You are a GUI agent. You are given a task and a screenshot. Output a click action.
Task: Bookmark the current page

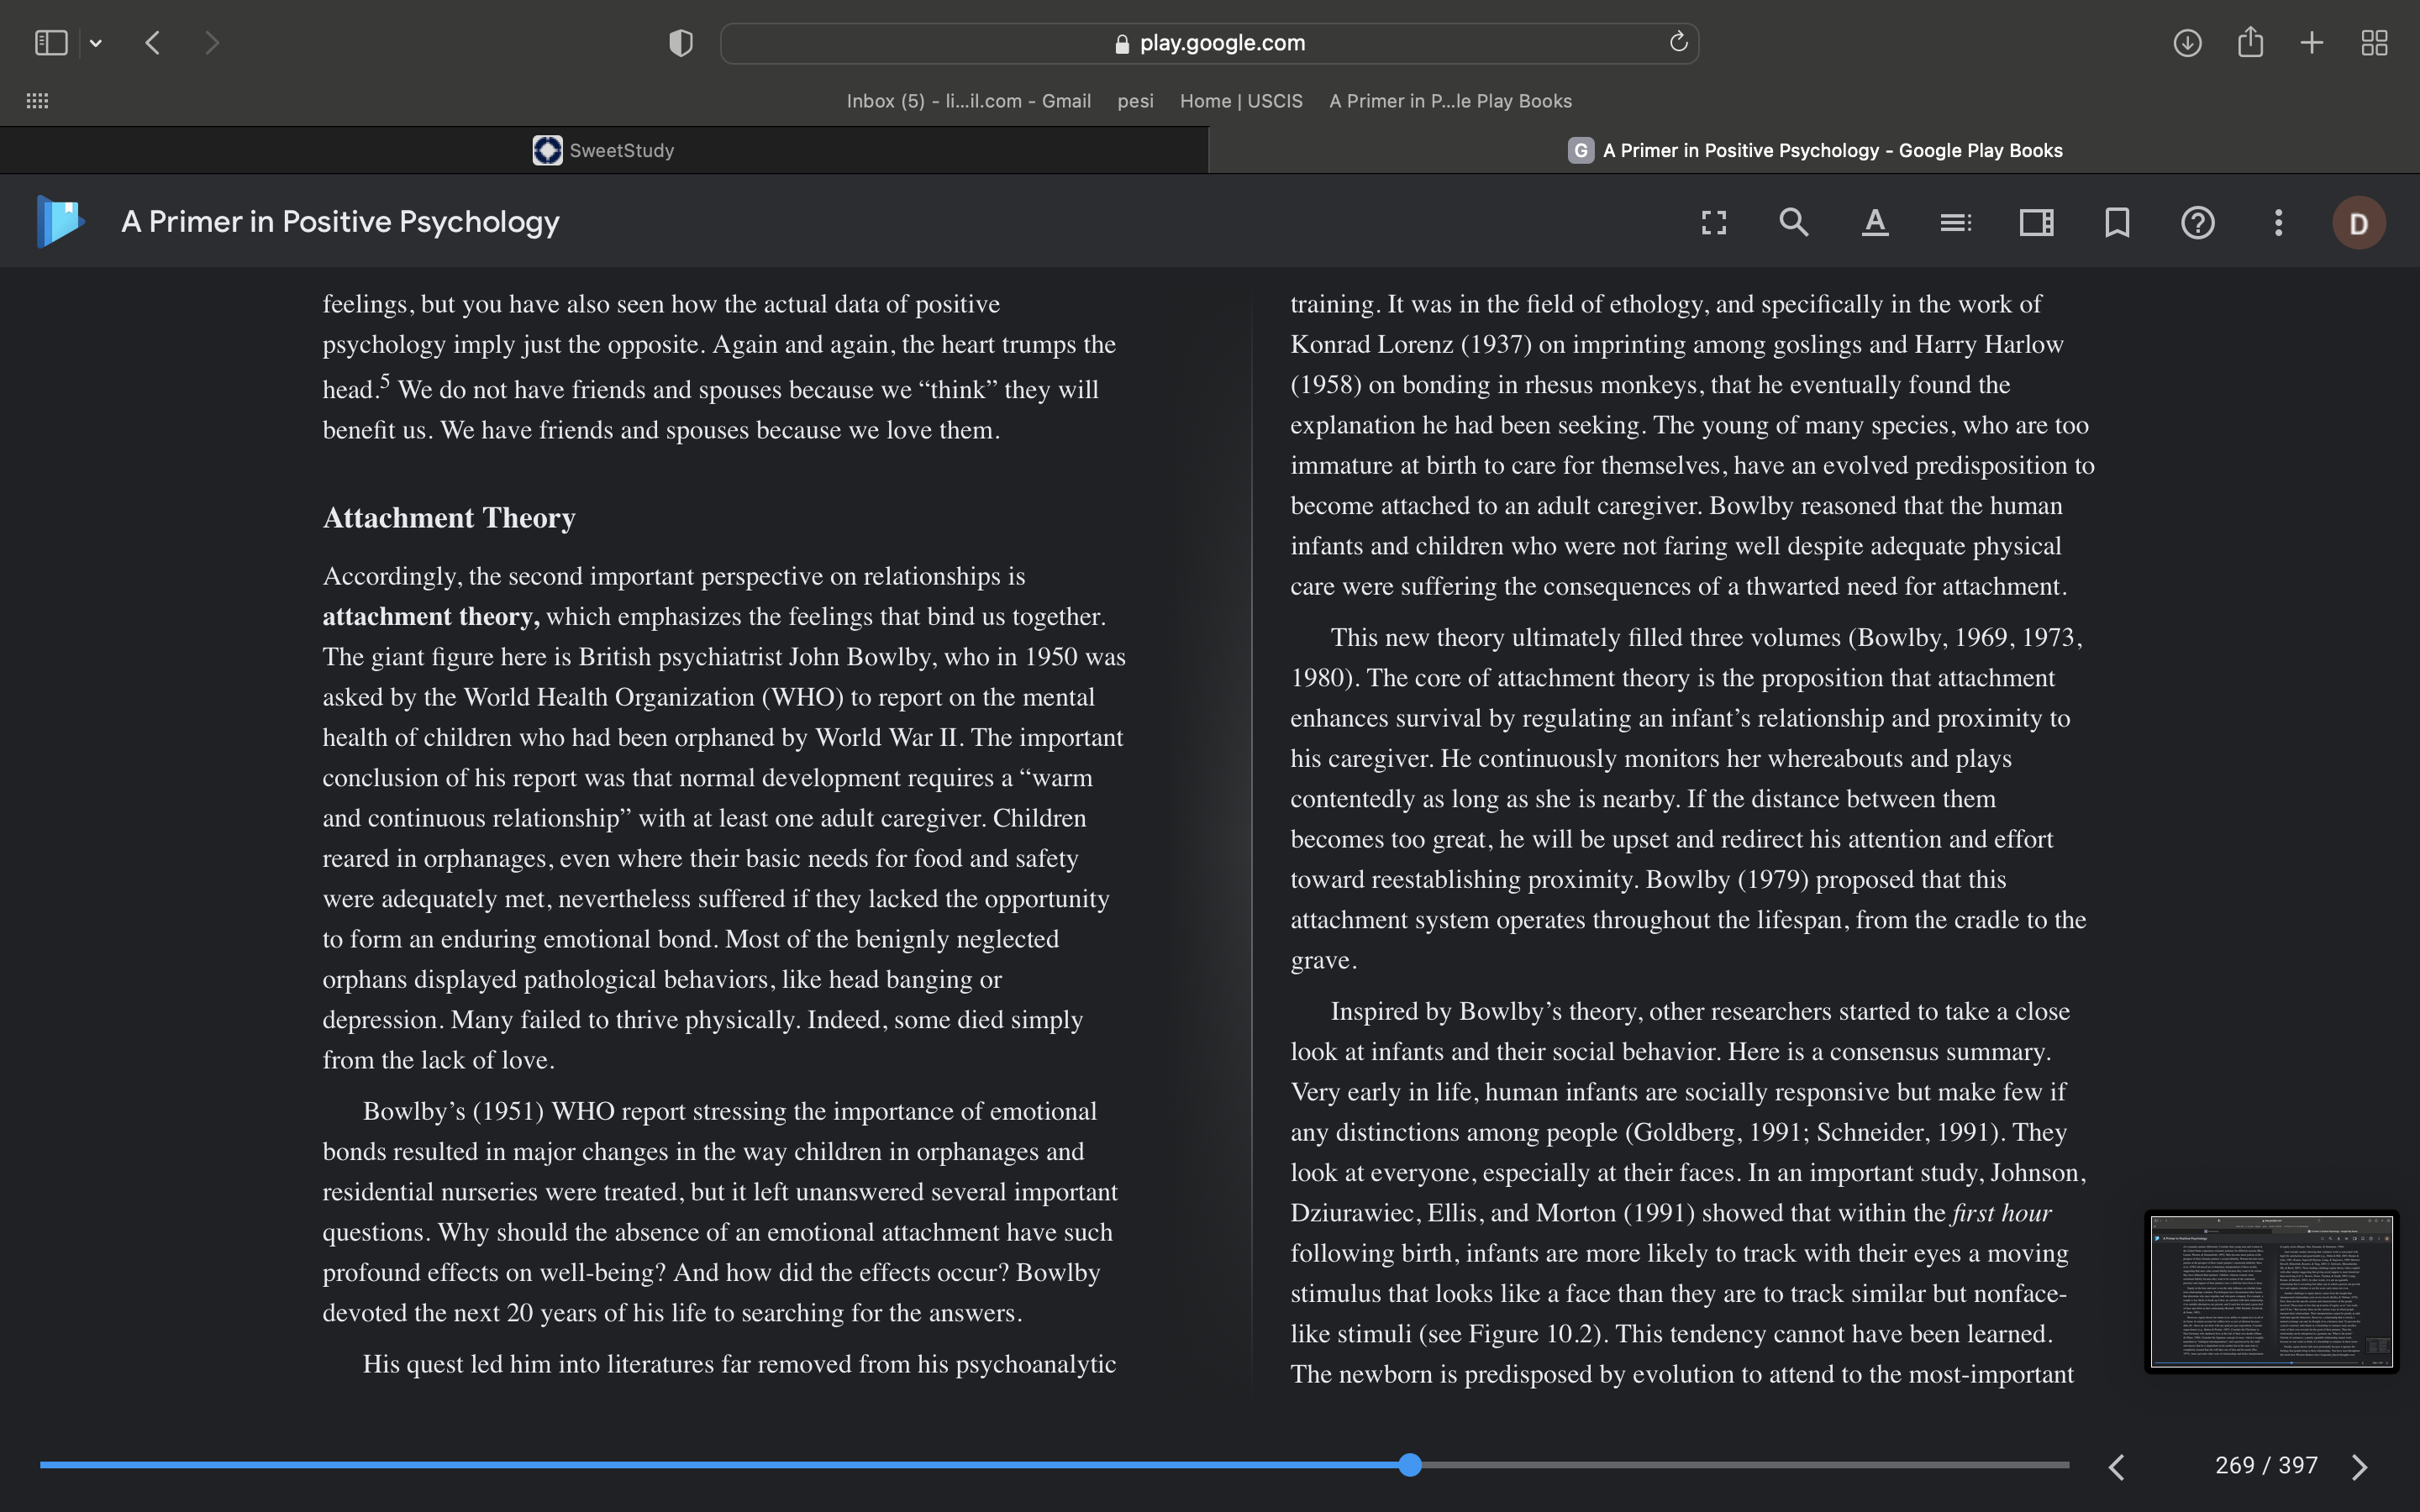pyautogui.click(x=2117, y=222)
